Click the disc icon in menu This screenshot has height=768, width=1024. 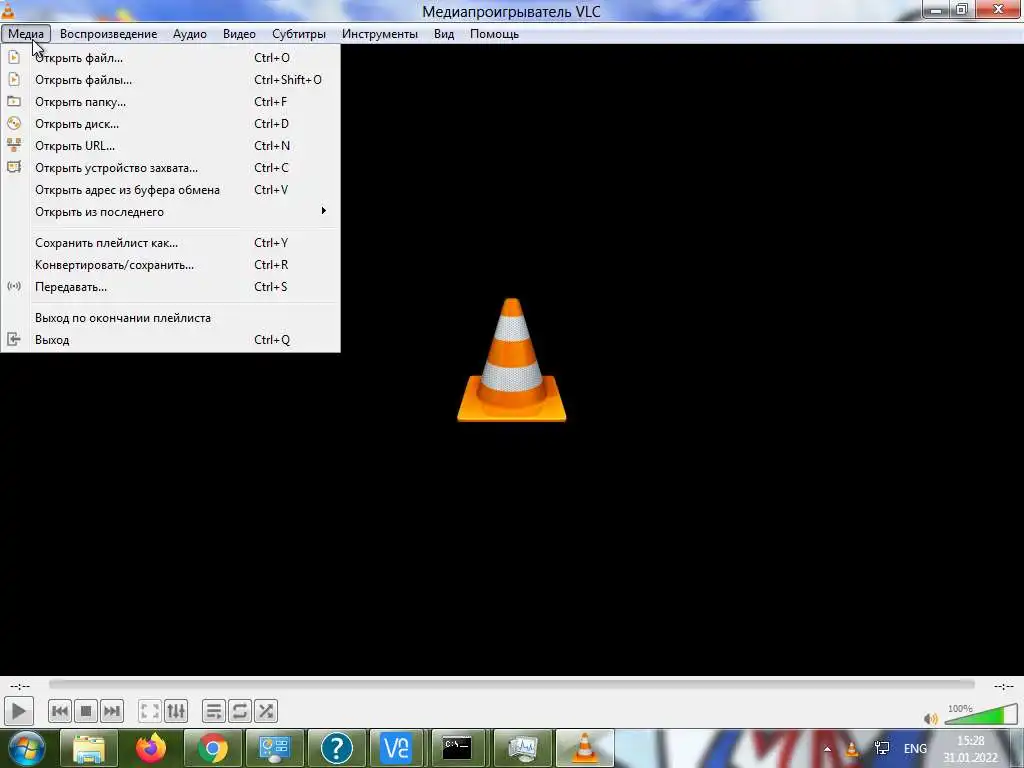click(x=14, y=123)
